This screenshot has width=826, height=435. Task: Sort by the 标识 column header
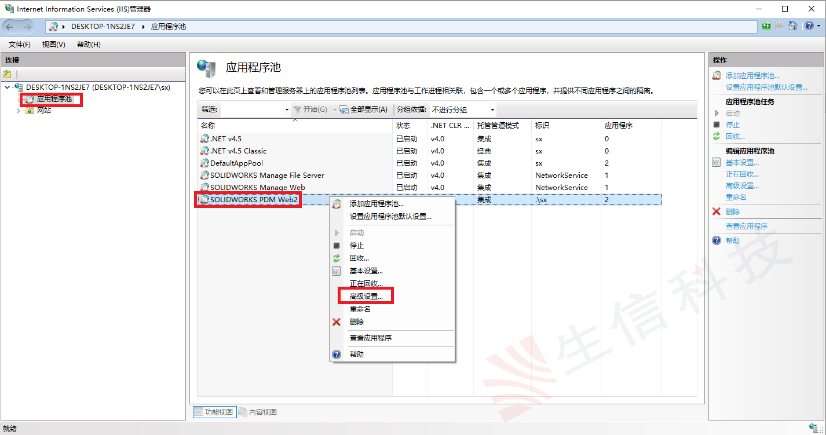tap(566, 125)
